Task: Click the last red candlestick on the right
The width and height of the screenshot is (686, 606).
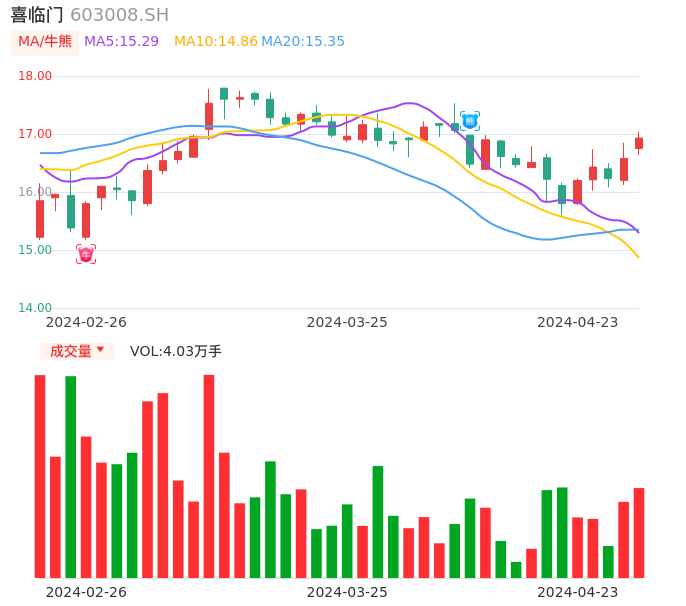Action: click(639, 143)
